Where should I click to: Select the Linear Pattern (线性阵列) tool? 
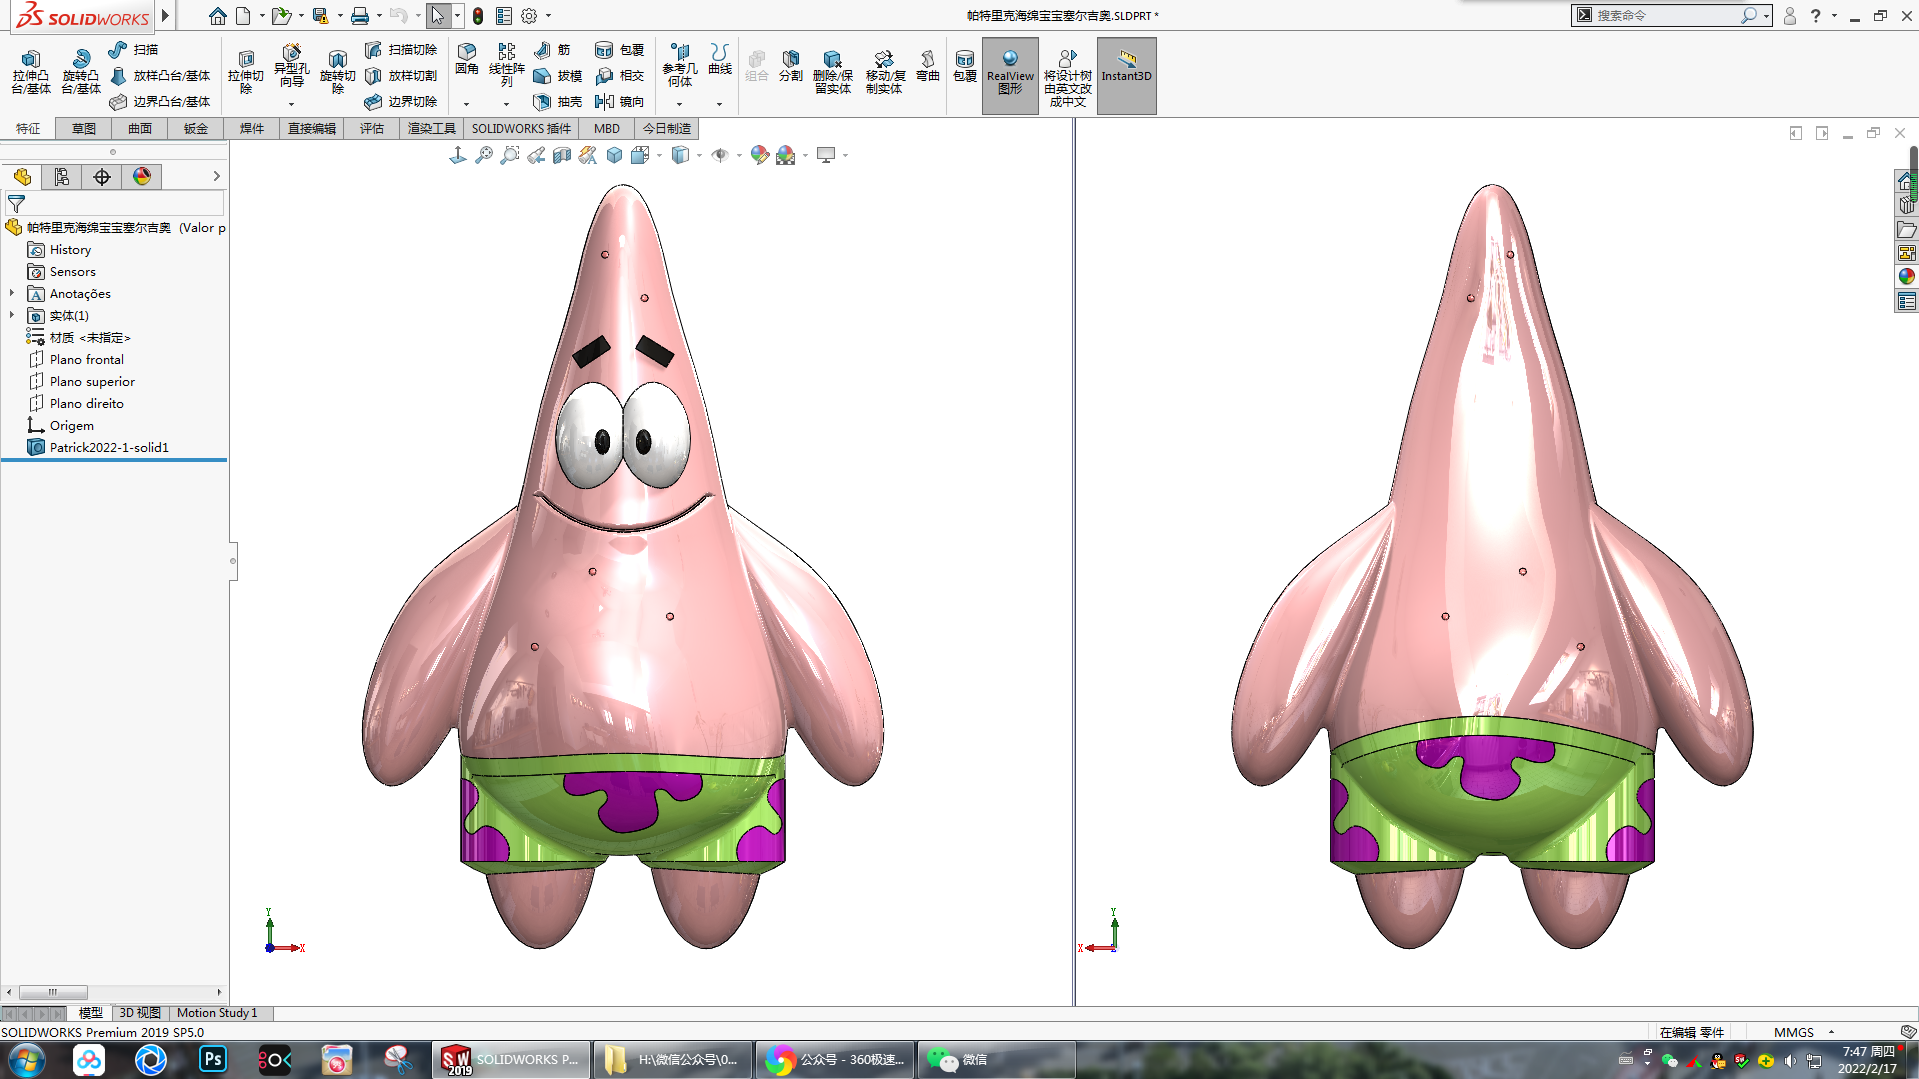(507, 65)
